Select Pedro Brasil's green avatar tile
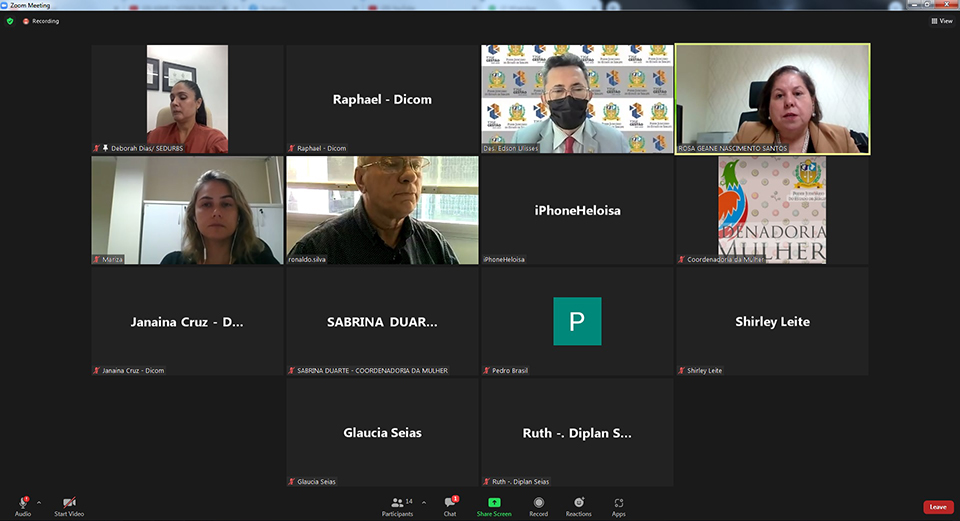960x521 pixels. click(577, 321)
